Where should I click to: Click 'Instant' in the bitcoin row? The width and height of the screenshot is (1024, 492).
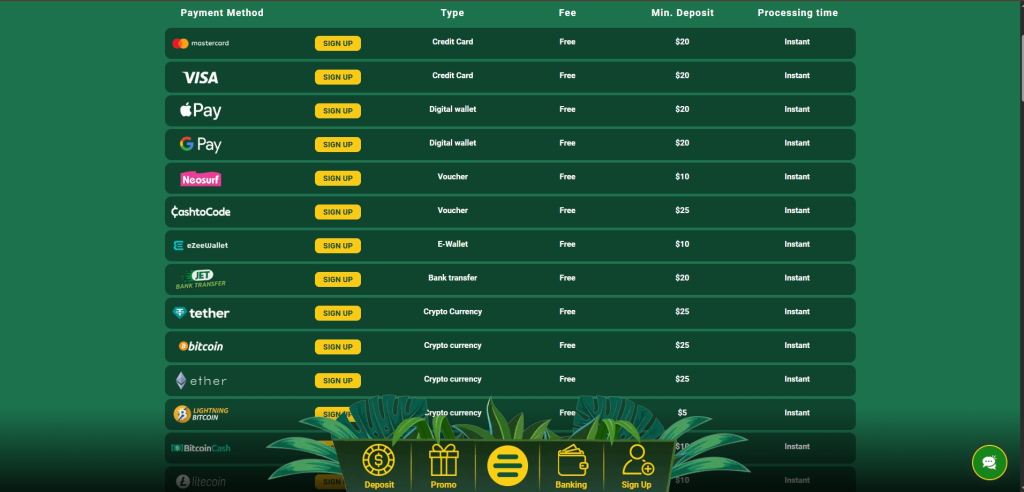point(797,346)
